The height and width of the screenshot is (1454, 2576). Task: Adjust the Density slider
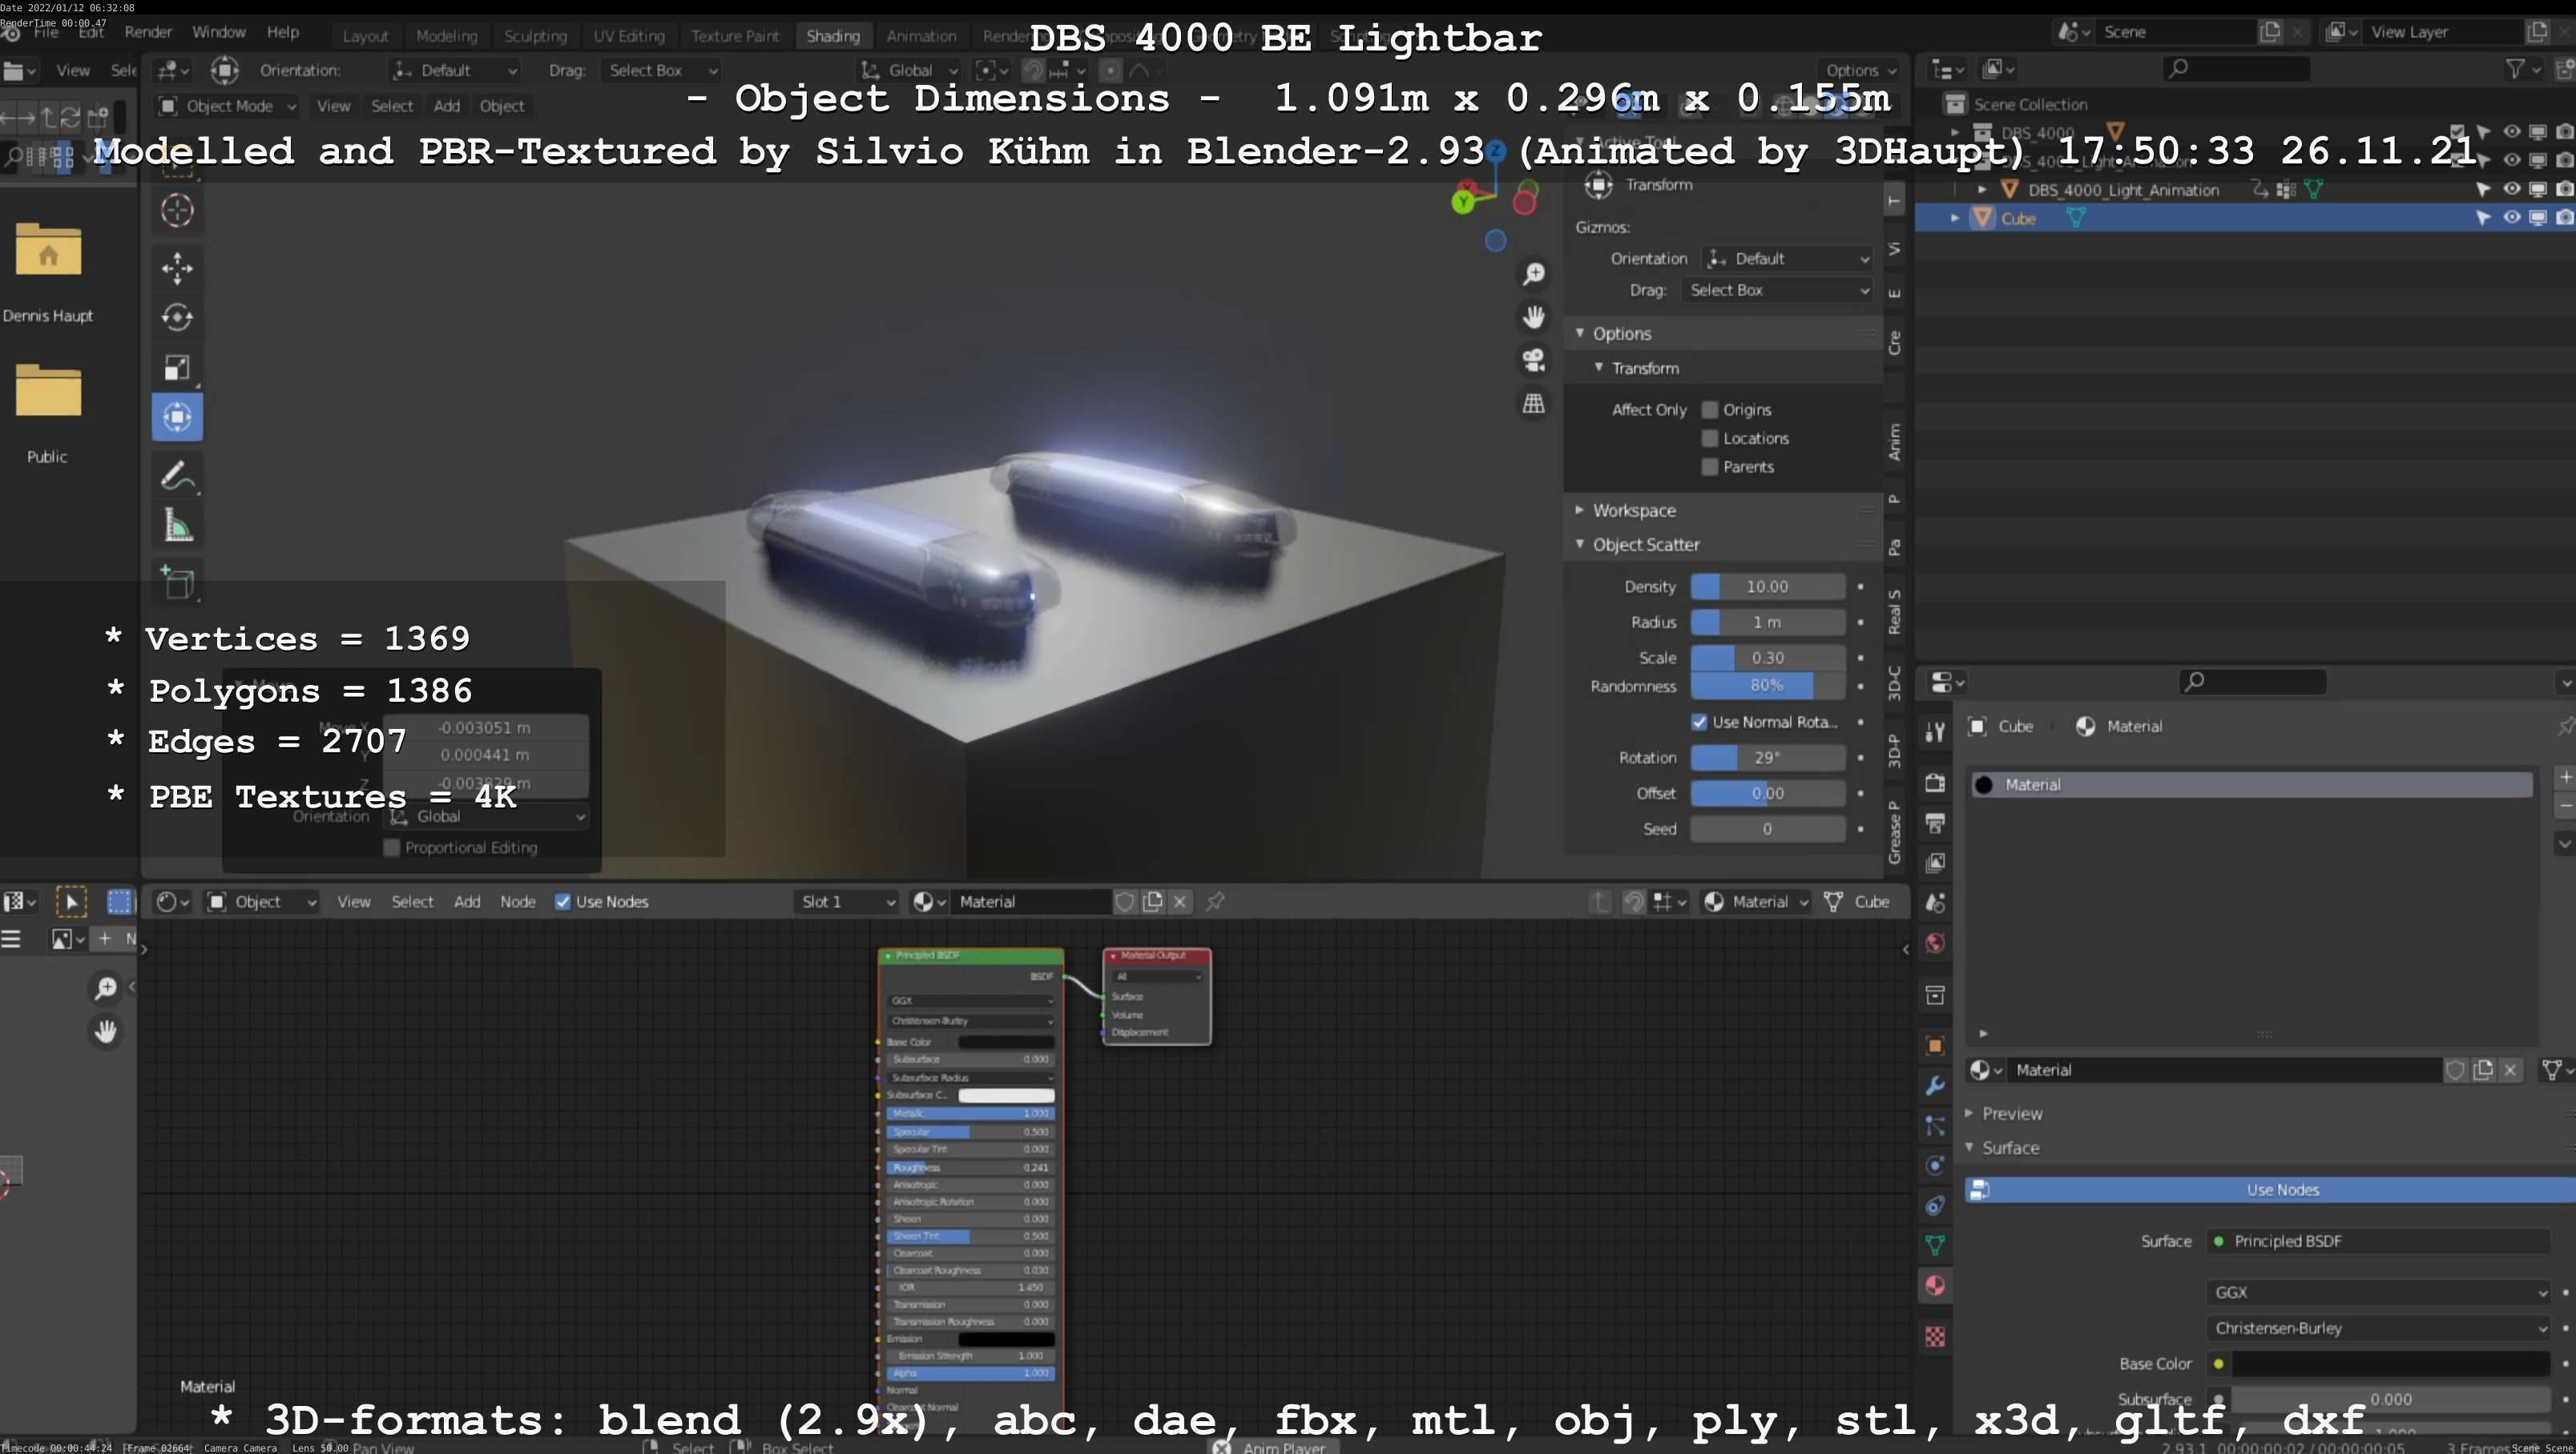pos(1767,587)
